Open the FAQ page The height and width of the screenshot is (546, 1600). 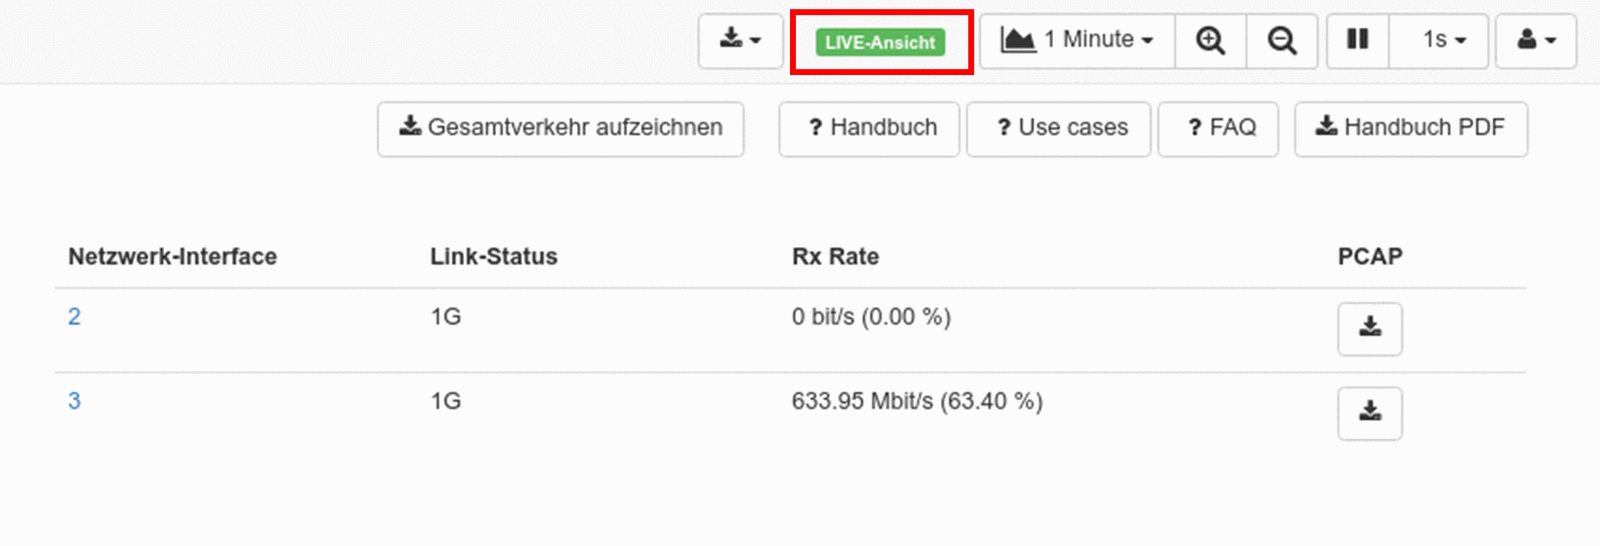point(1218,128)
